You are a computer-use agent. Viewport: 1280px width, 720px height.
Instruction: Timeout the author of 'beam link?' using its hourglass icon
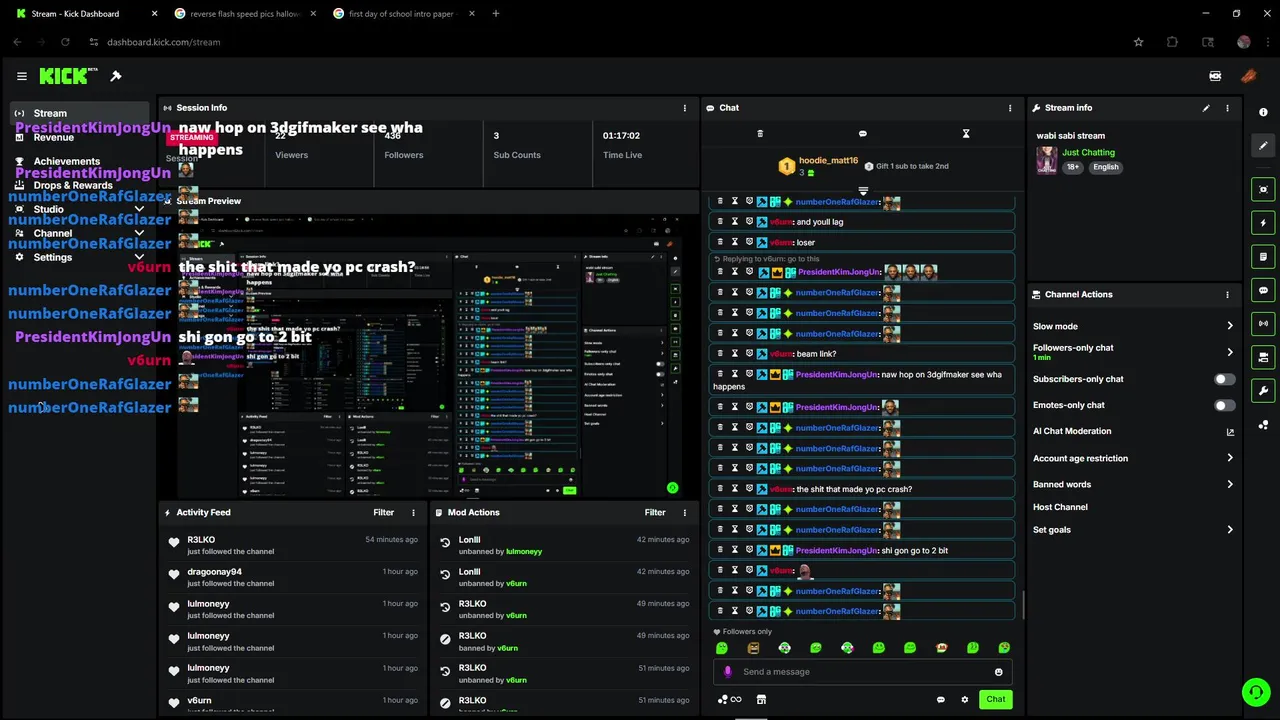734,353
